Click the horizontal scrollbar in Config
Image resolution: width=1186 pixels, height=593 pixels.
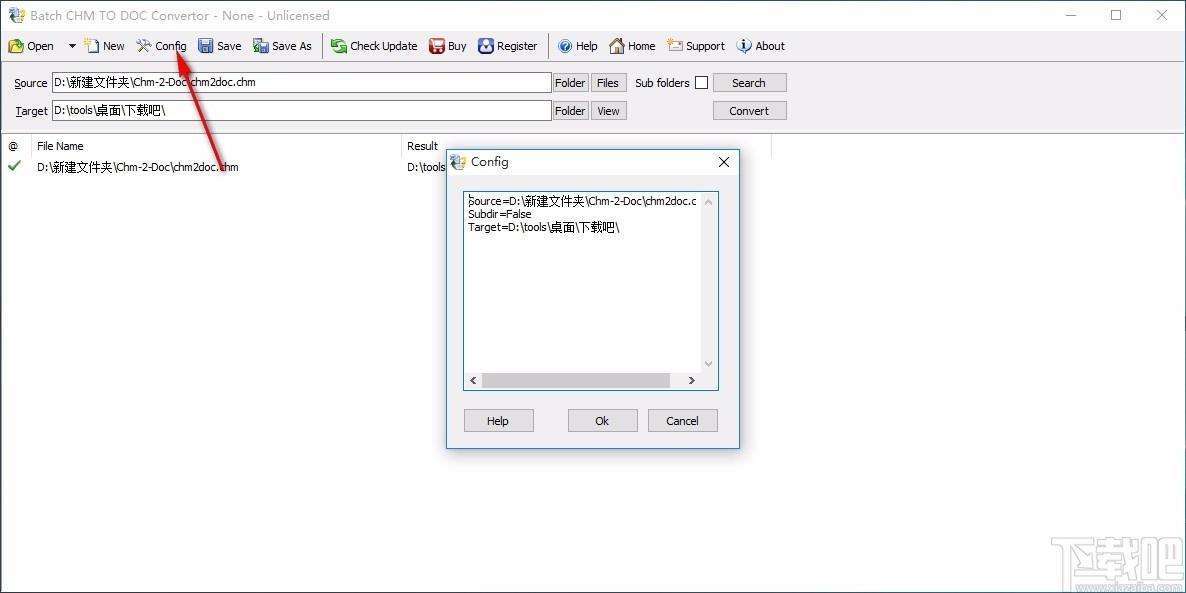(576, 380)
